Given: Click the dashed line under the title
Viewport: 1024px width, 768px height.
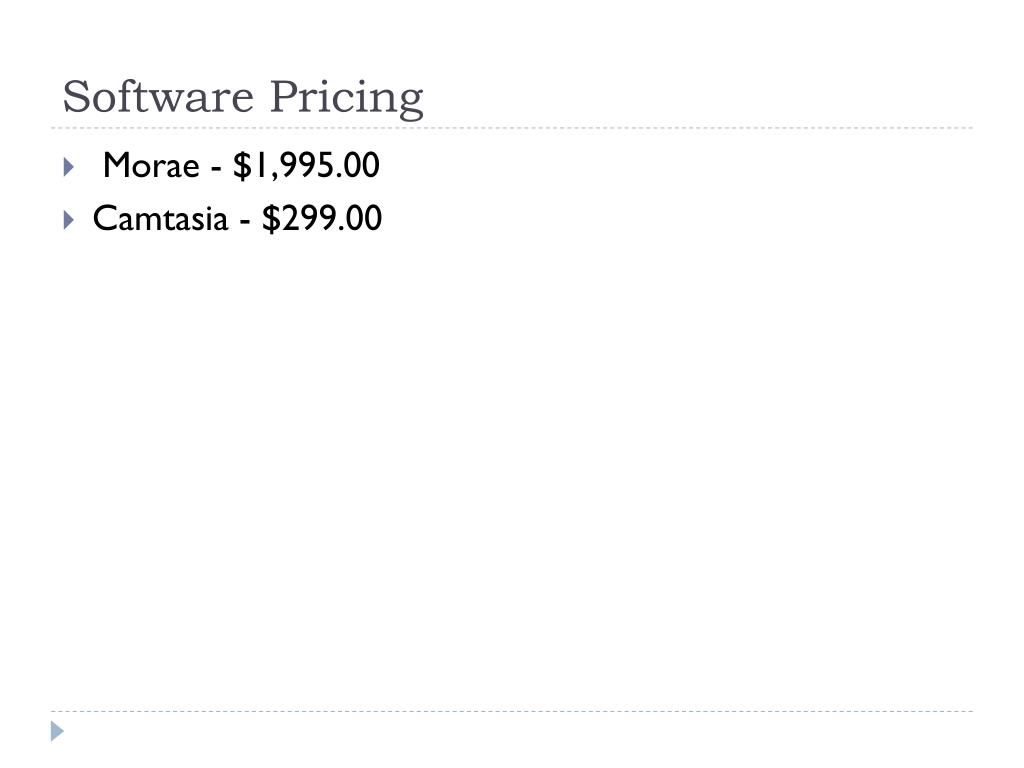Looking at the screenshot, I should coord(512,128).
